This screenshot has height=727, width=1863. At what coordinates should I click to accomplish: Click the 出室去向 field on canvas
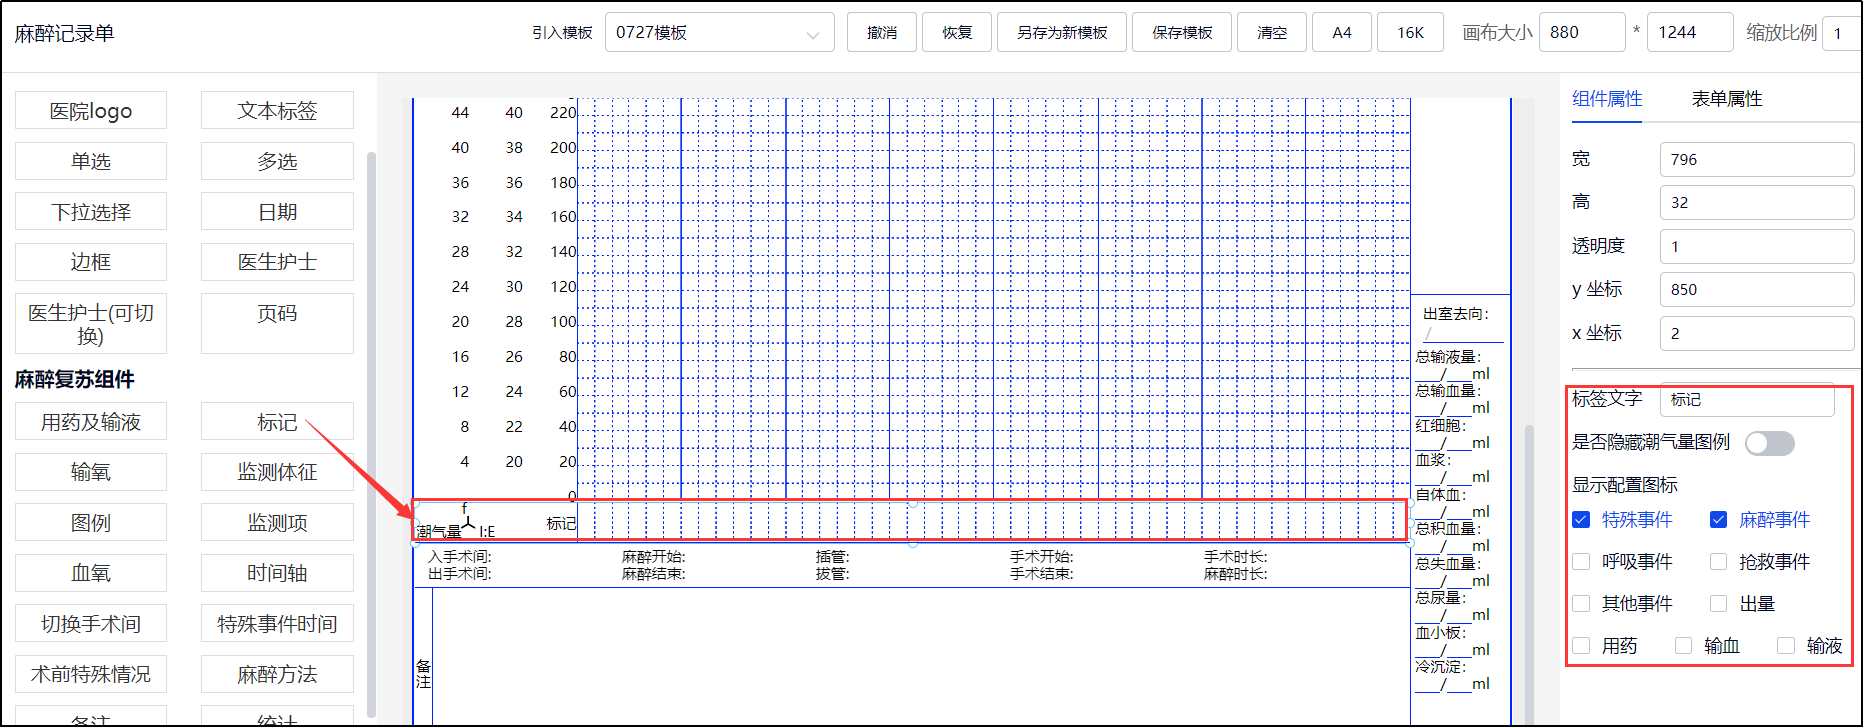(1462, 334)
